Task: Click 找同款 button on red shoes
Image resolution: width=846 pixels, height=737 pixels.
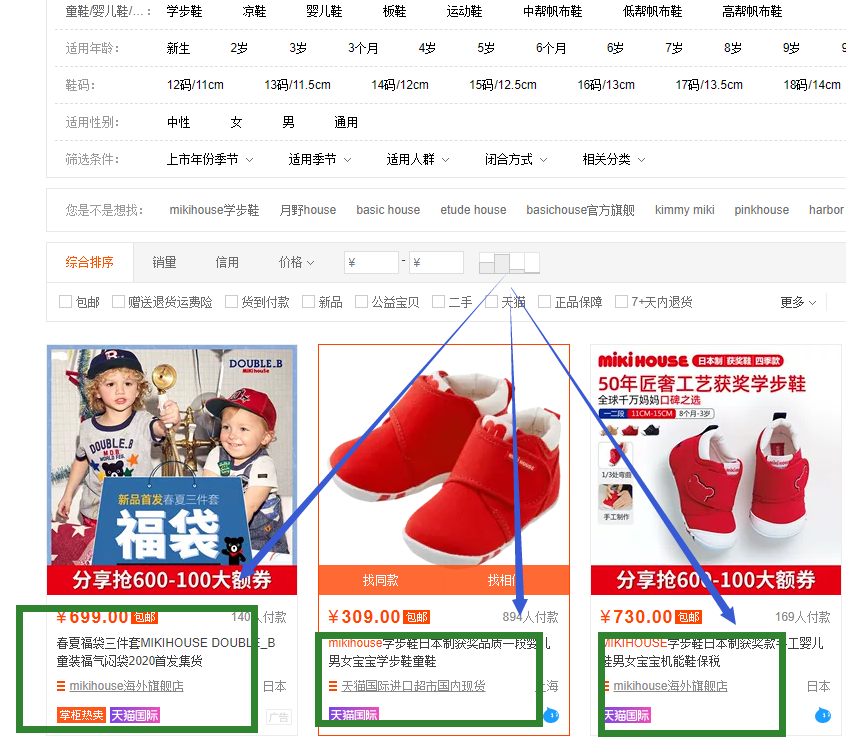Action: tap(381, 581)
